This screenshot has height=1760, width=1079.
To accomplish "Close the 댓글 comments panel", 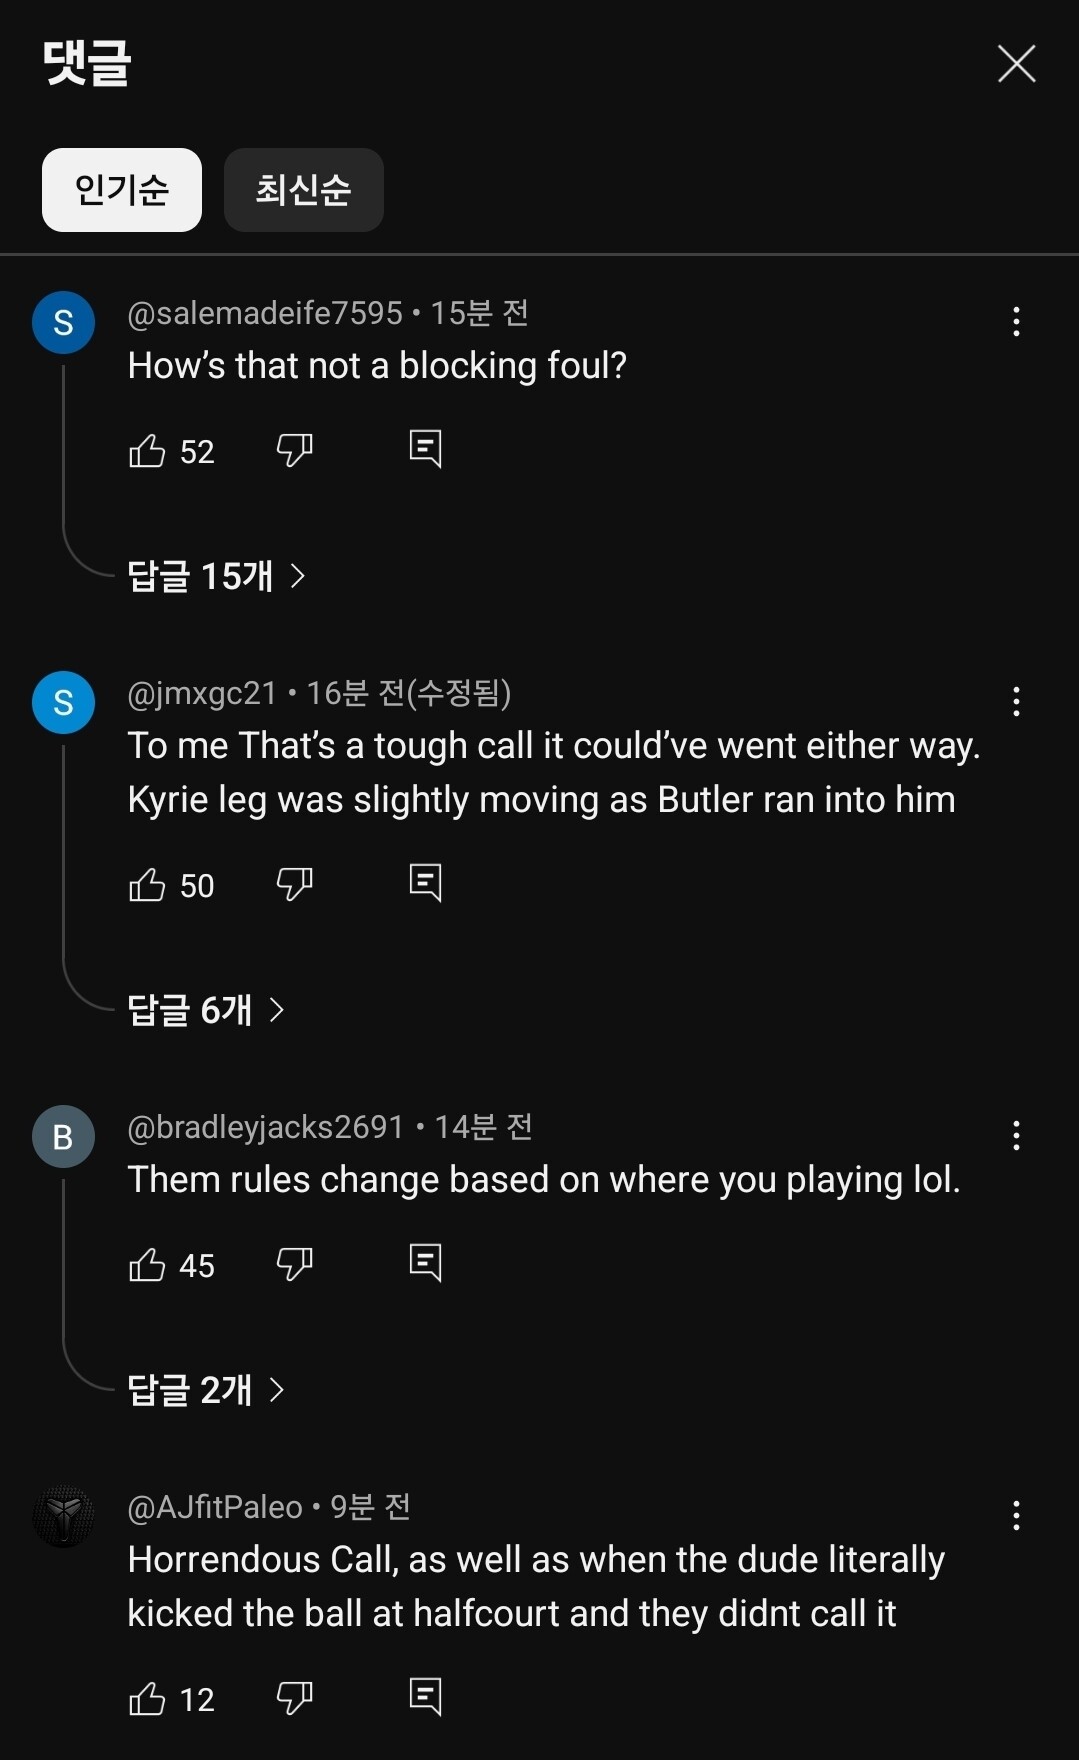I will (1016, 64).
